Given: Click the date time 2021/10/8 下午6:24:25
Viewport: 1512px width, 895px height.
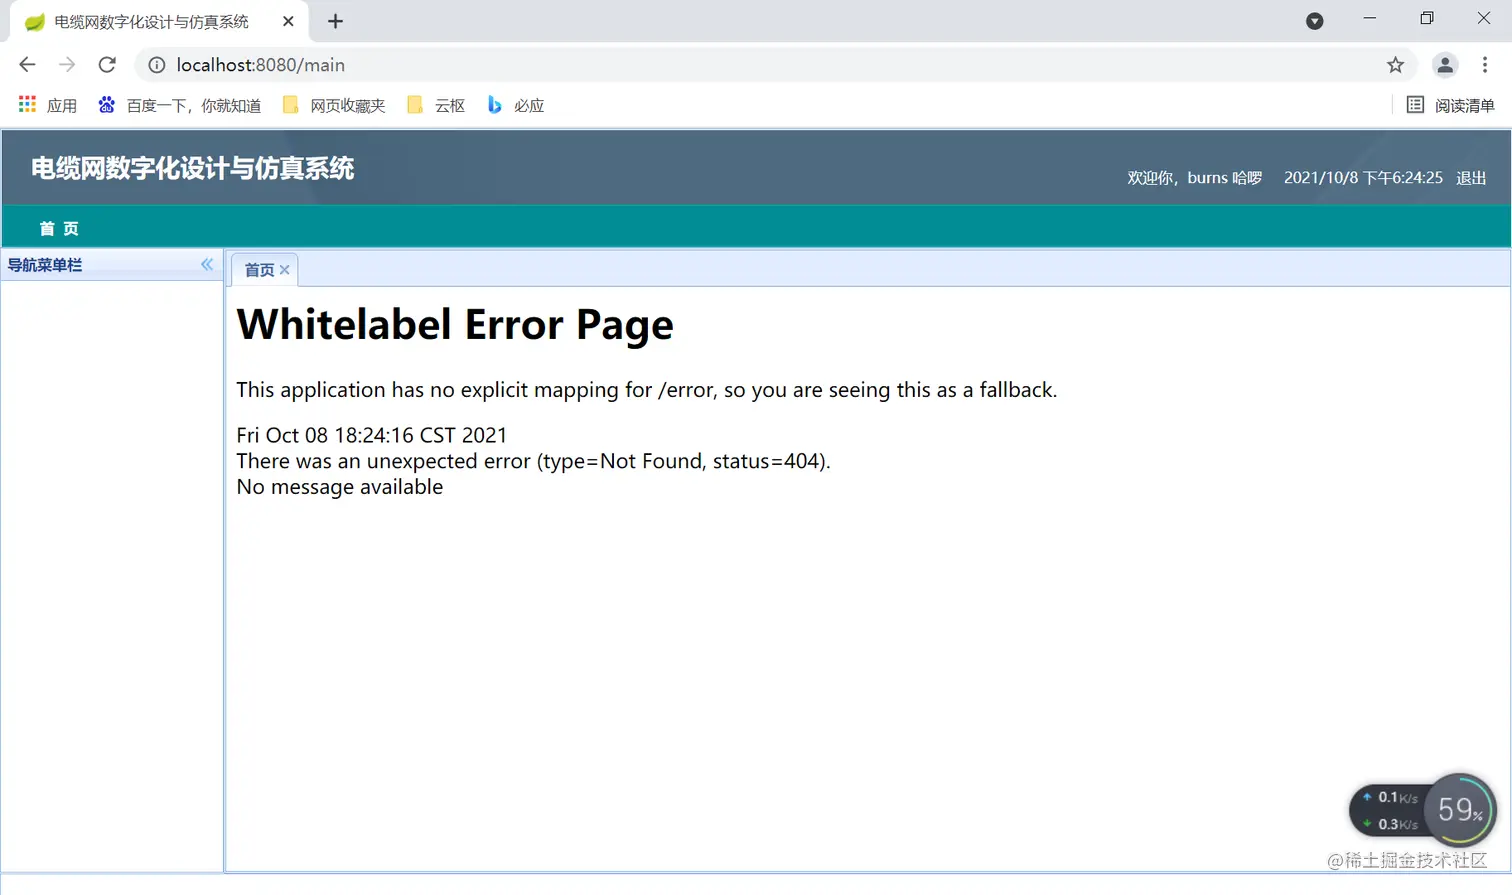Looking at the screenshot, I should [x=1363, y=178].
